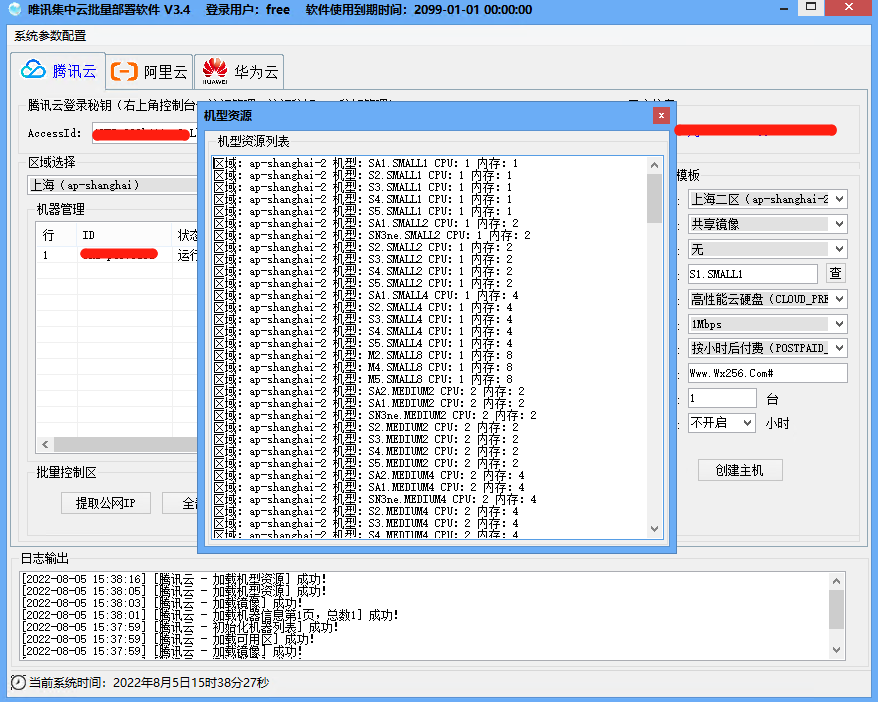Select the SA2.MEDIUM2 resource row
Viewport: 878px width, 702px height.
(x=369, y=391)
